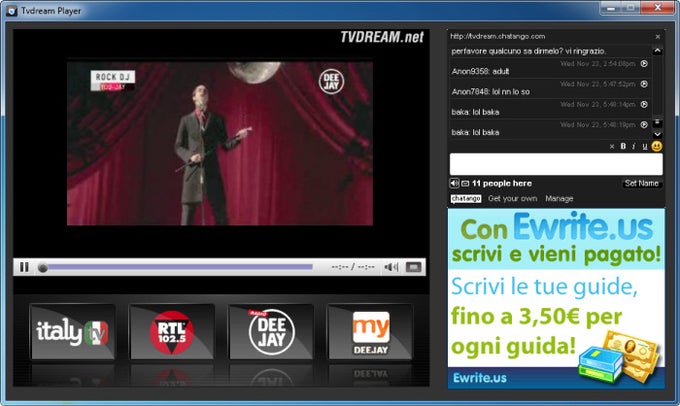Image resolution: width=680 pixels, height=406 pixels.
Task: Click the Tvdream Player title bar icon
Action: [12, 10]
